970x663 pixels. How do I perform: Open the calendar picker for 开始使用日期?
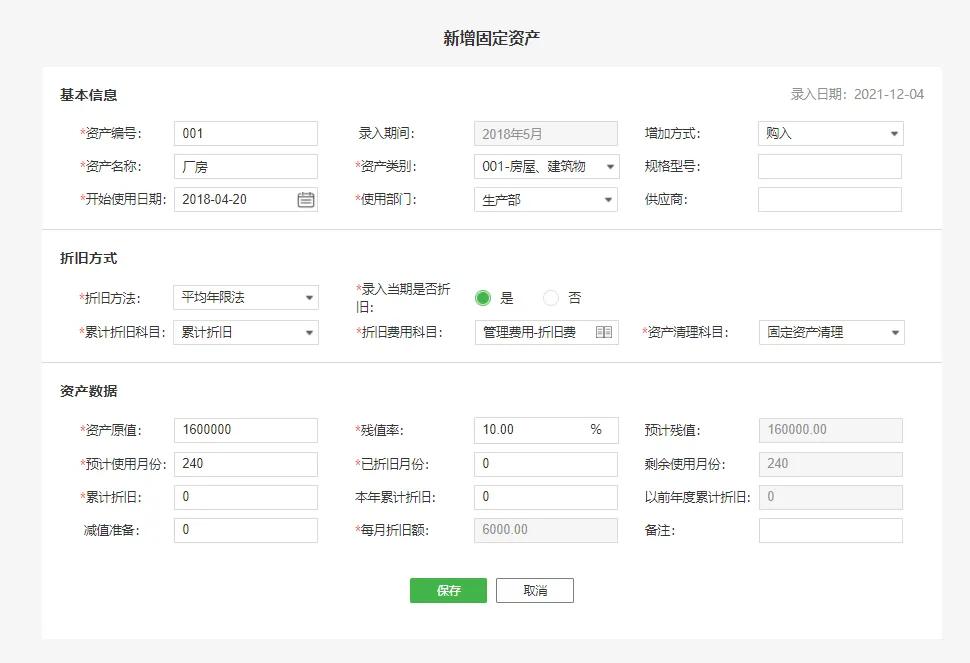click(307, 199)
